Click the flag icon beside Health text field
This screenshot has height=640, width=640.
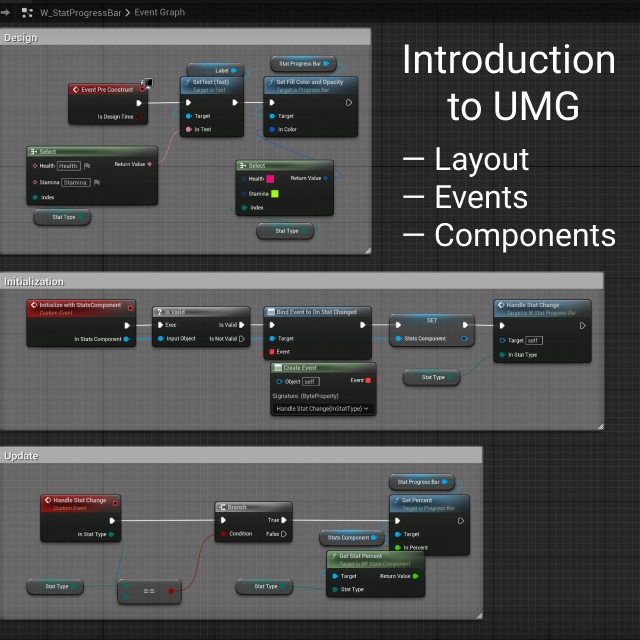tap(87, 166)
